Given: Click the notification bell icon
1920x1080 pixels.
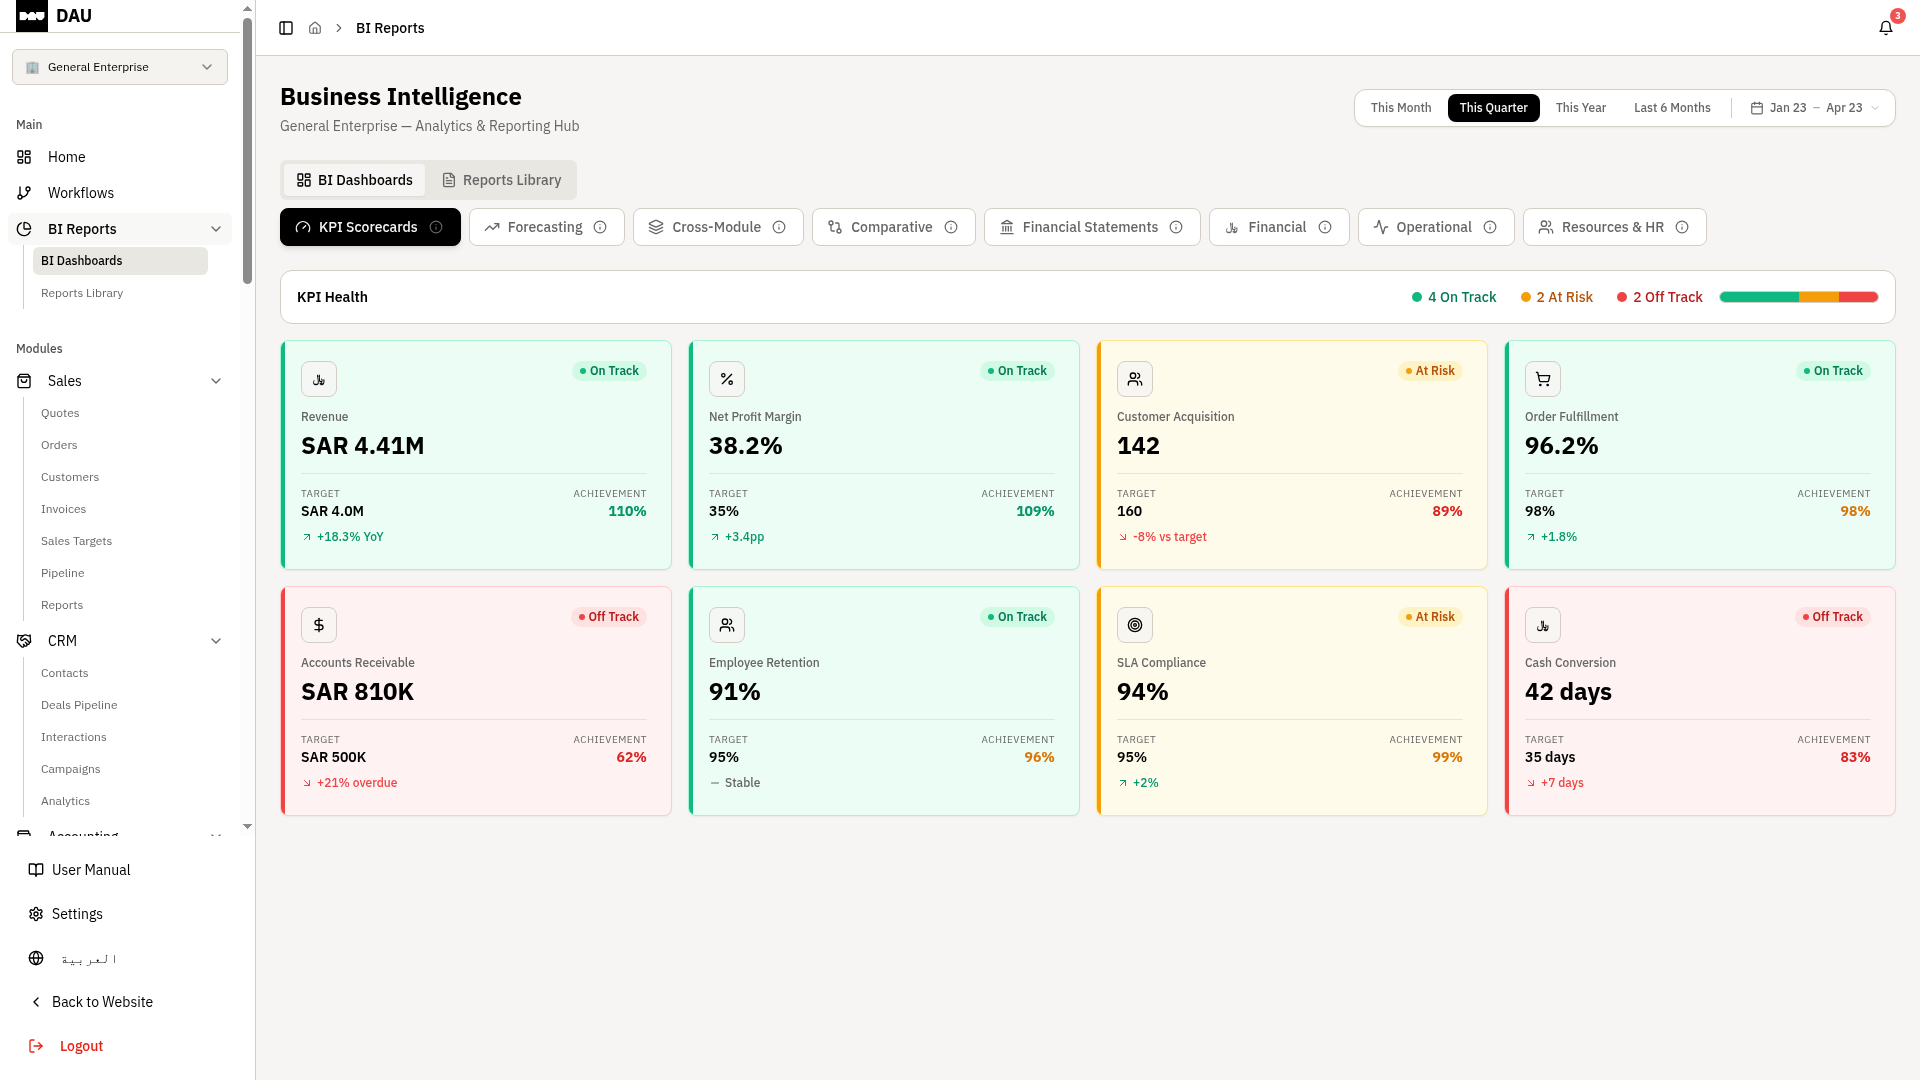Looking at the screenshot, I should pyautogui.click(x=1885, y=28).
